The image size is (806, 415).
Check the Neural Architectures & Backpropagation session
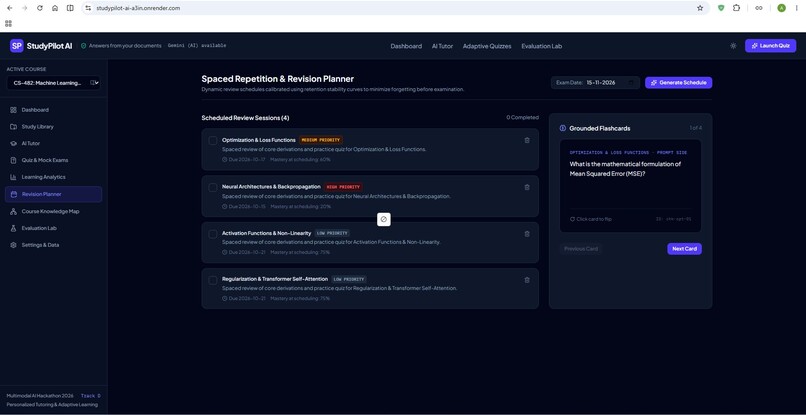click(x=213, y=188)
